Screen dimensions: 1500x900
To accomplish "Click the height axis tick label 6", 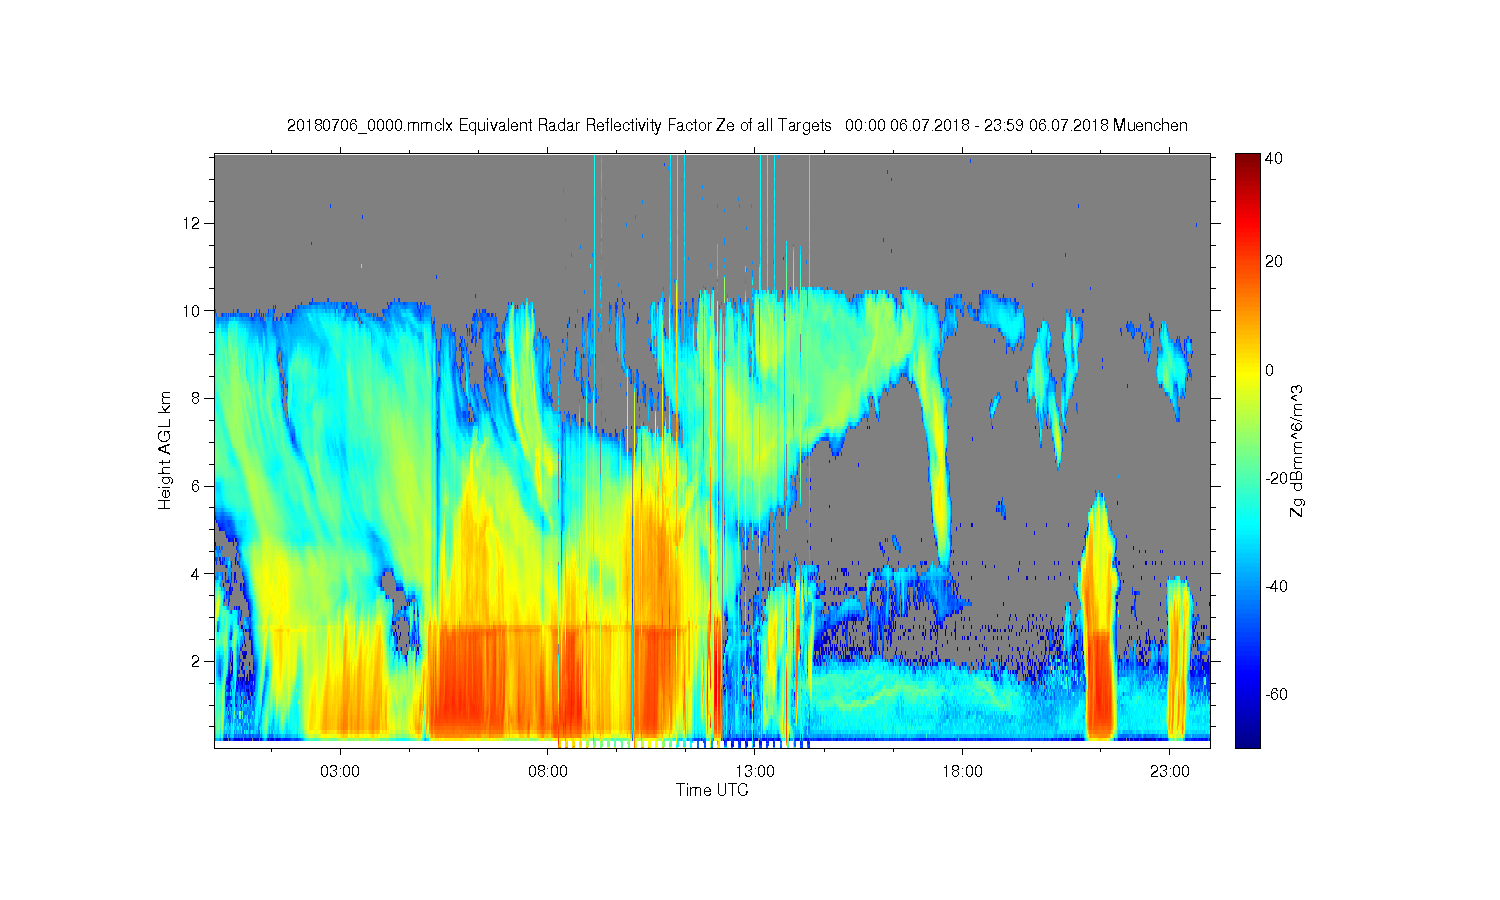I will click(x=197, y=486).
